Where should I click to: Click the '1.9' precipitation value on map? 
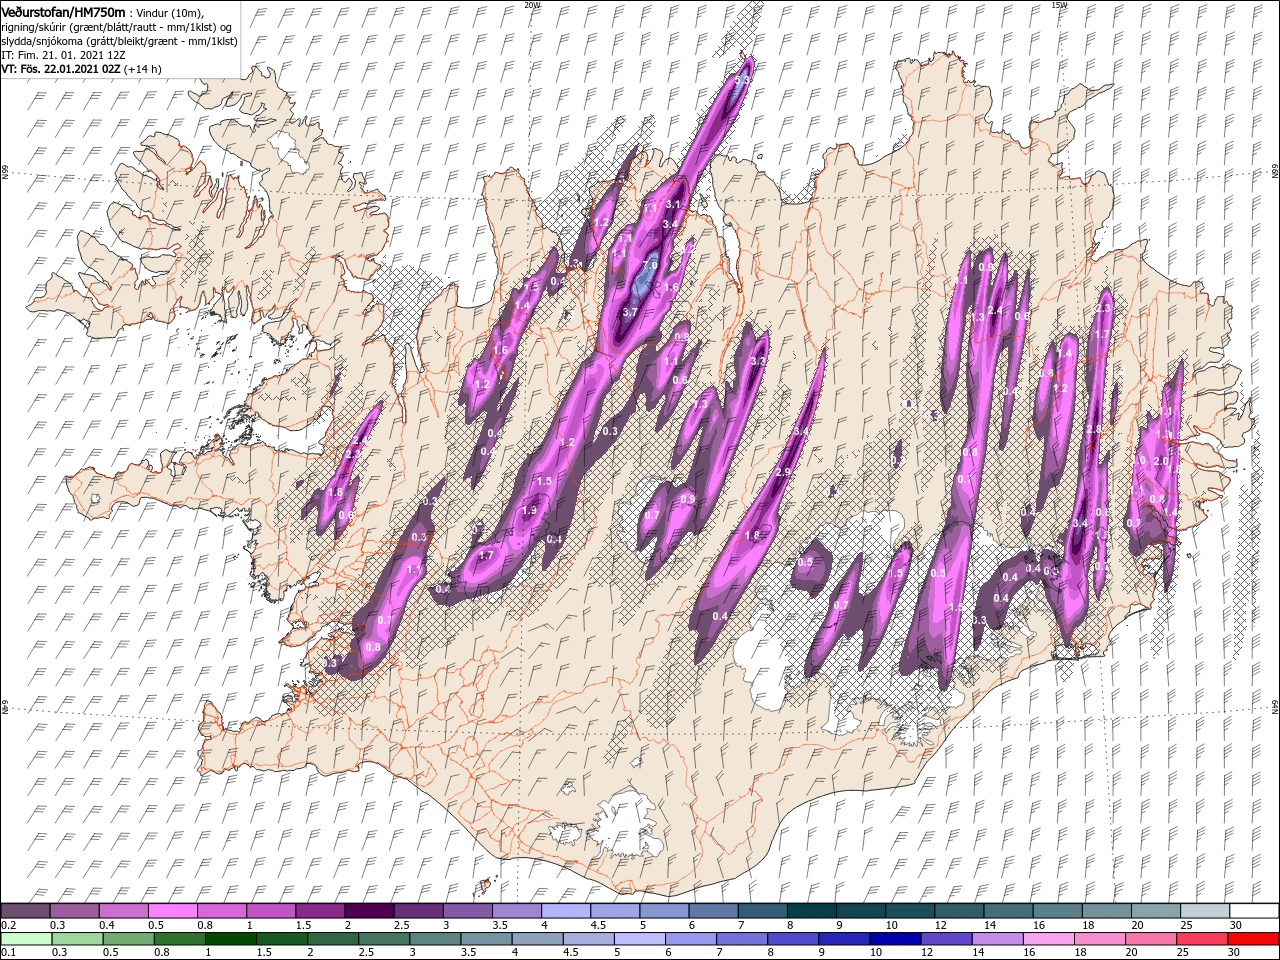(530, 510)
